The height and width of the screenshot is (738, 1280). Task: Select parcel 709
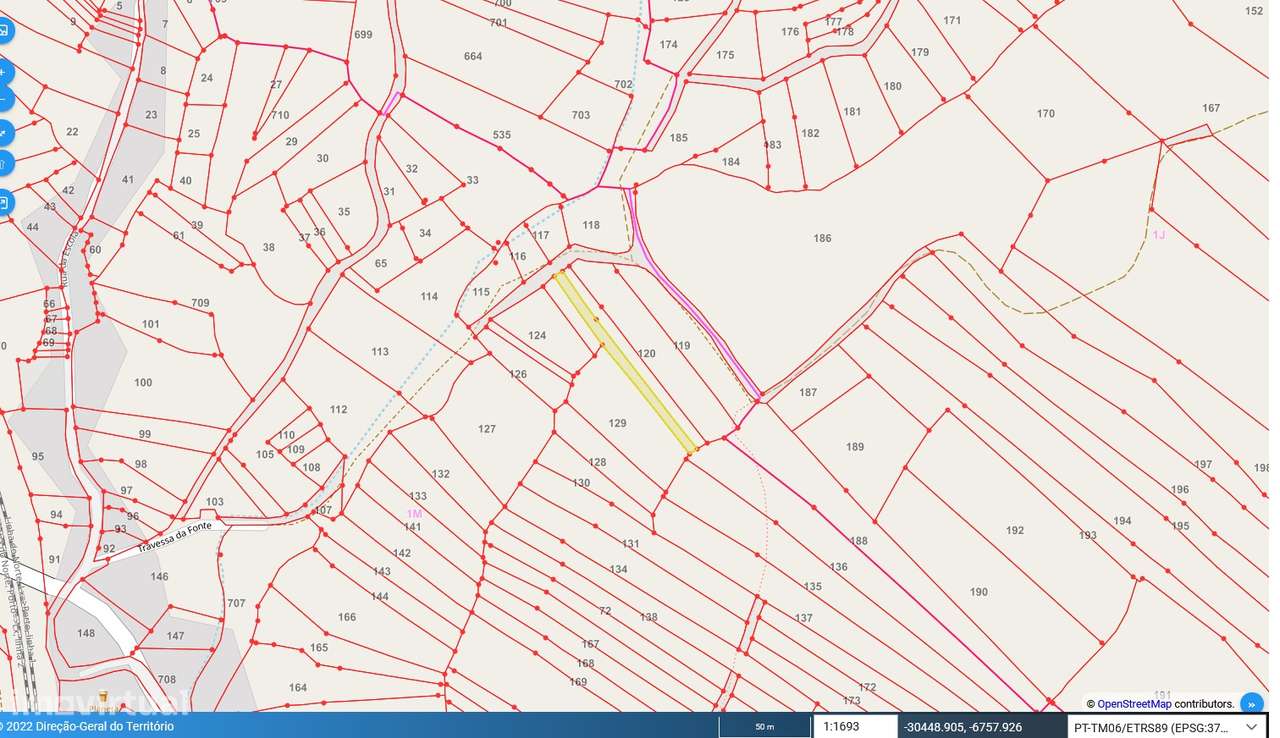pyautogui.click(x=200, y=302)
